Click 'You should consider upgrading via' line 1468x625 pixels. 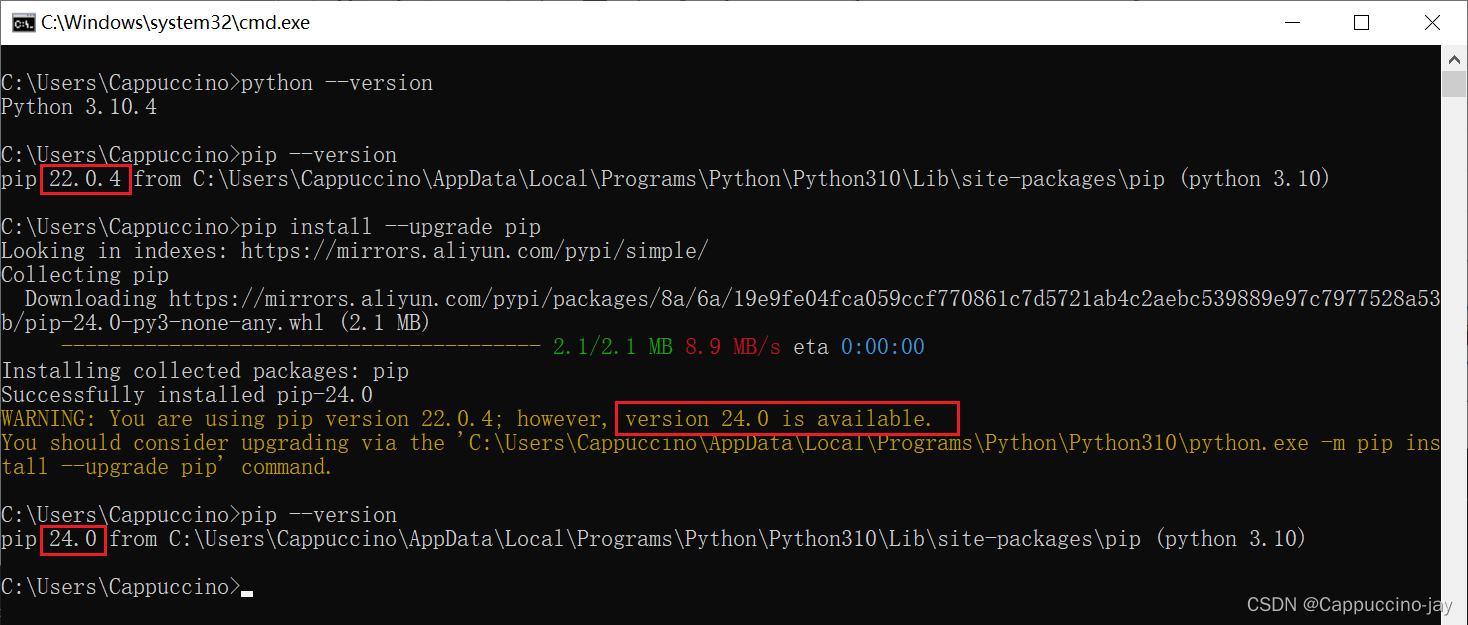point(721,443)
